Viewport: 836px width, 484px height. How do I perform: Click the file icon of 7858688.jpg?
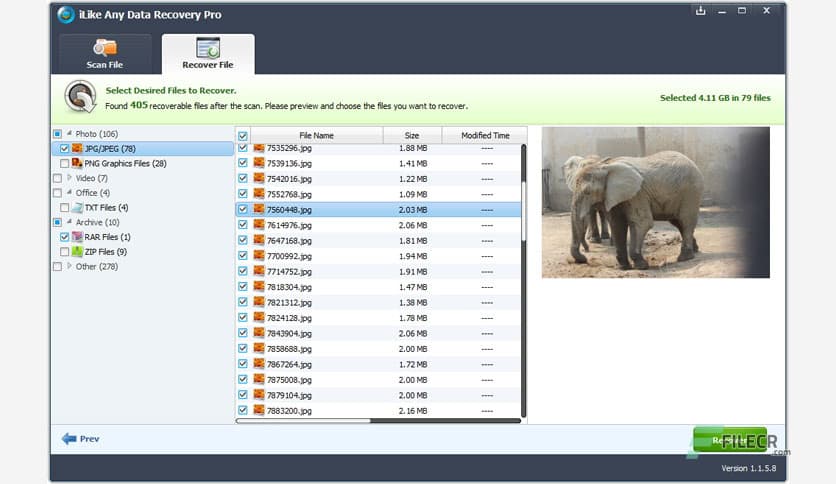259,349
